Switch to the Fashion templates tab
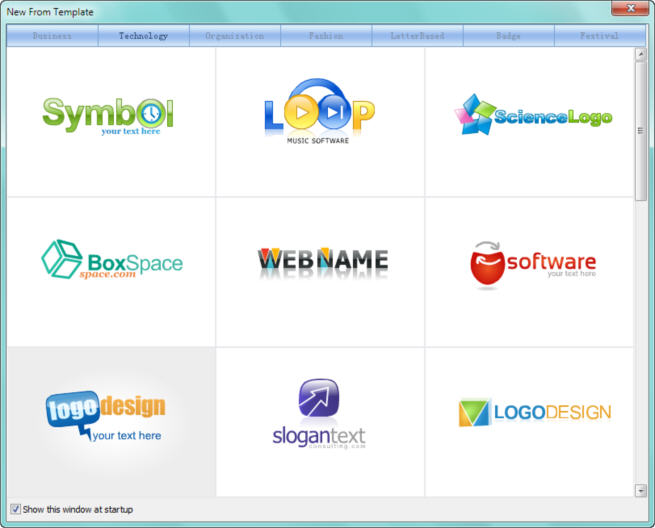The image size is (655, 528). [x=326, y=36]
